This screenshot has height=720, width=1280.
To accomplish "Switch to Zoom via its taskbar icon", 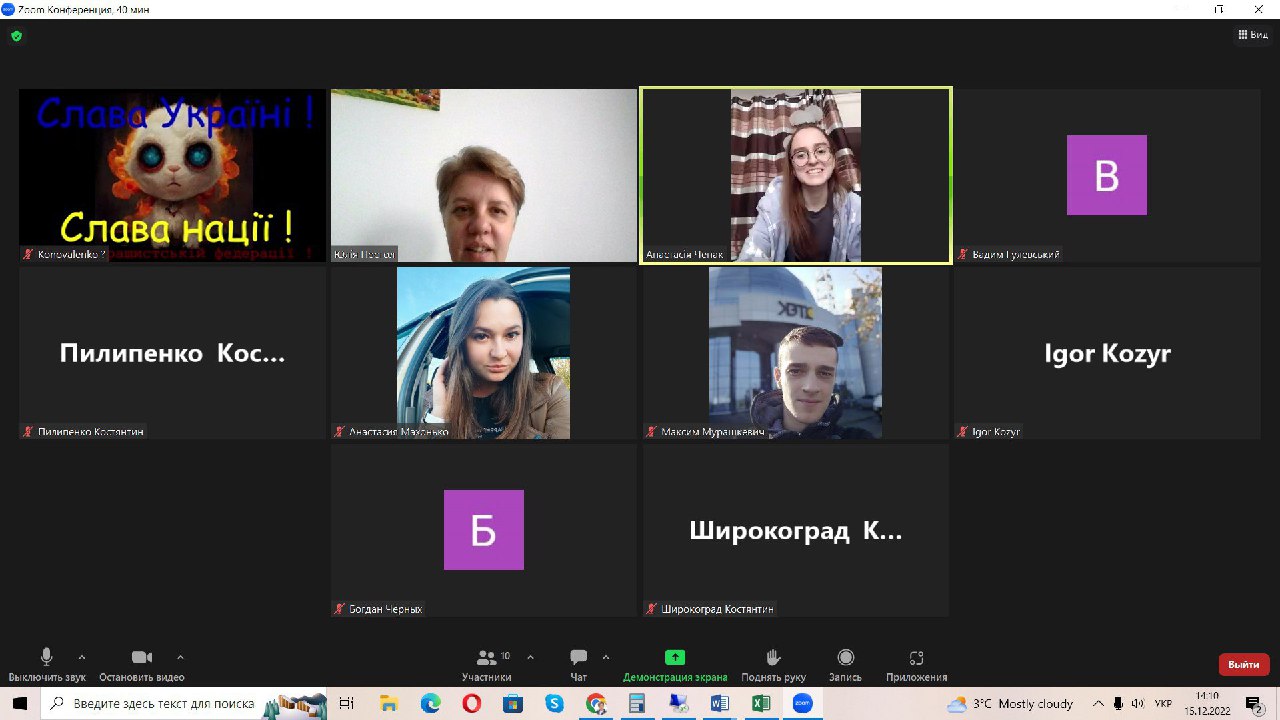I will pyautogui.click(x=802, y=704).
